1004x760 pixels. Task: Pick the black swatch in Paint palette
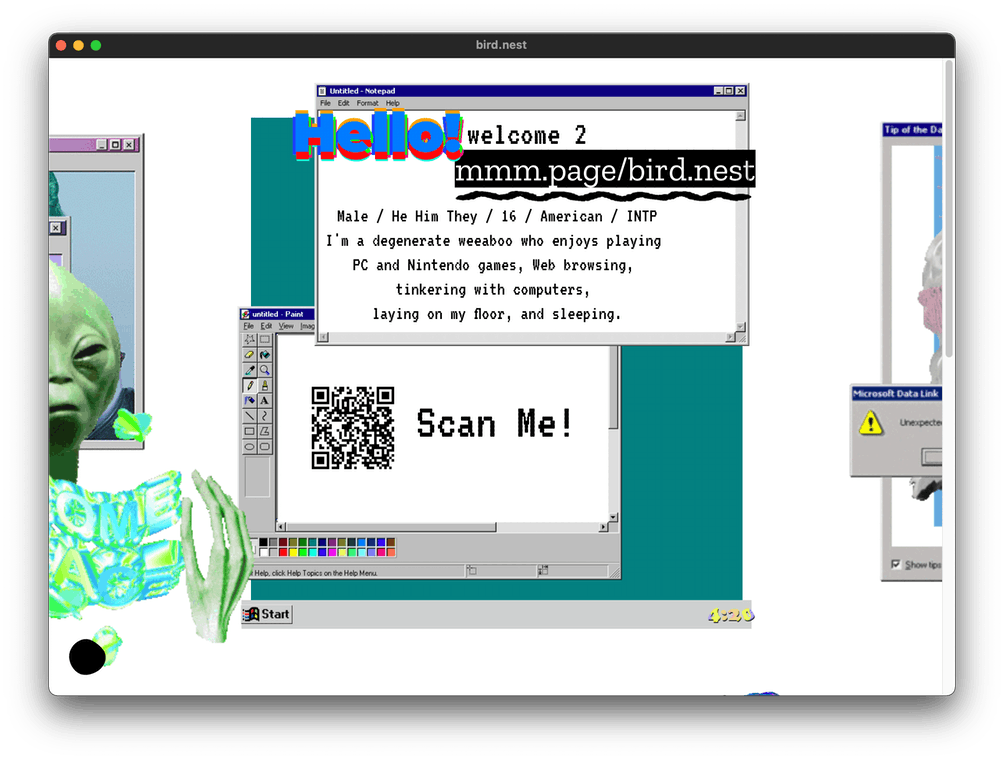[263, 542]
